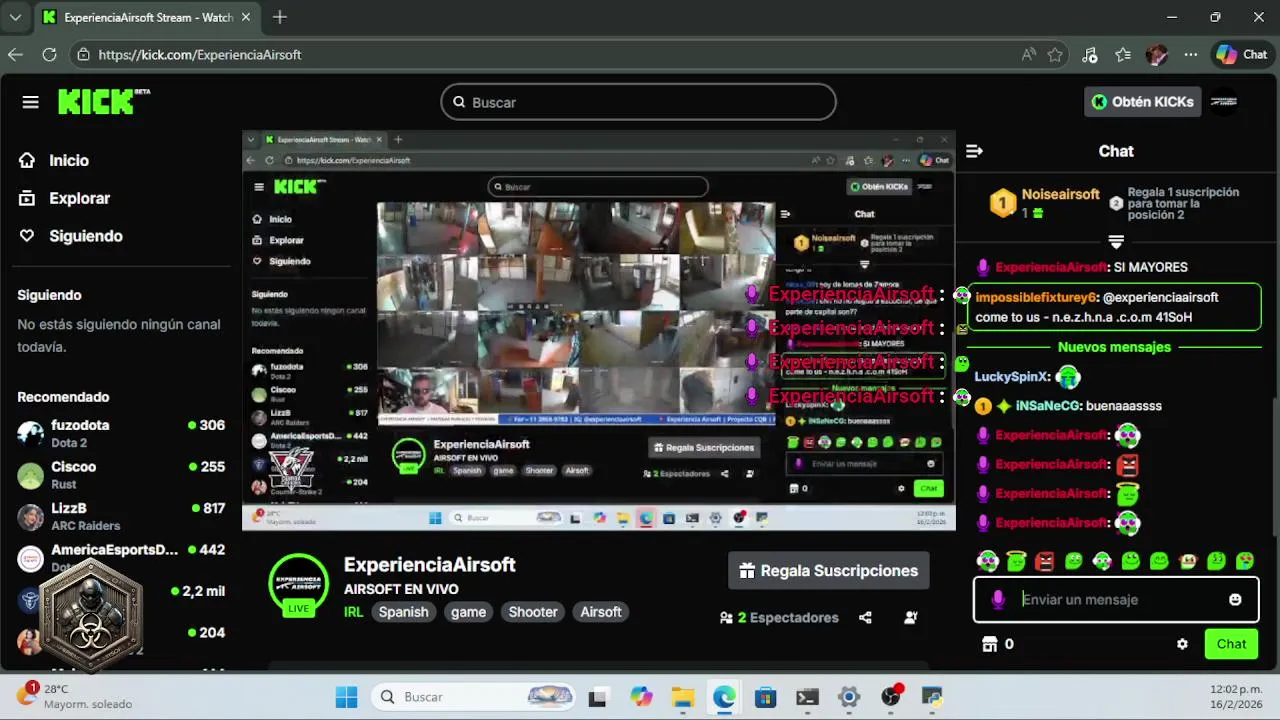Select the Airsoft tag
This screenshot has height=720, width=1280.
click(x=601, y=612)
